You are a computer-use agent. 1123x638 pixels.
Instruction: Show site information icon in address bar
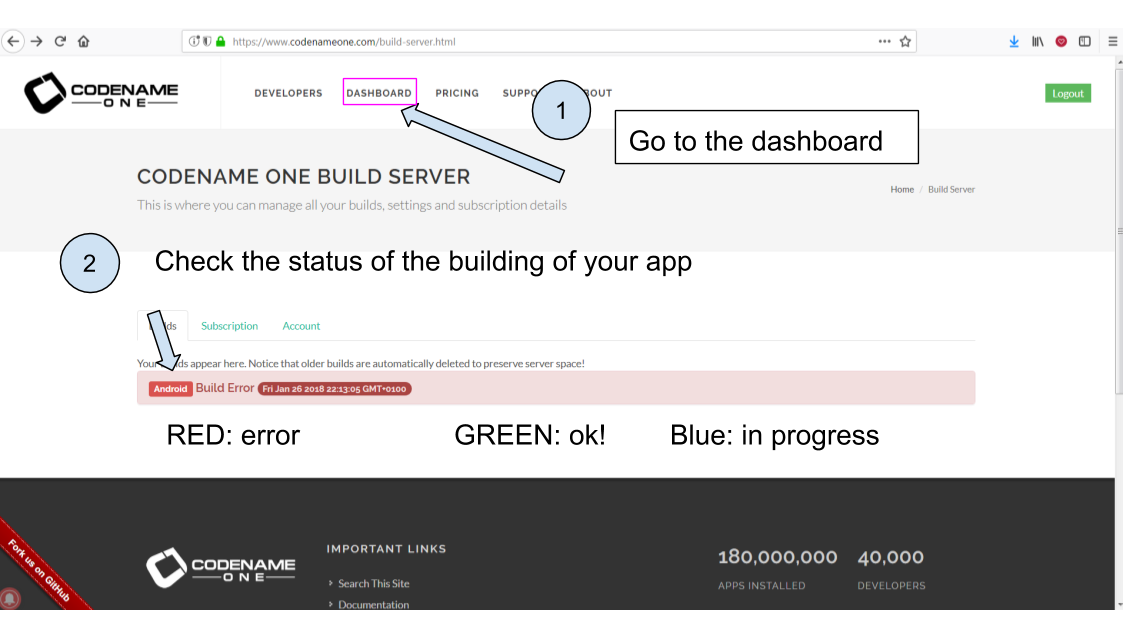193,42
